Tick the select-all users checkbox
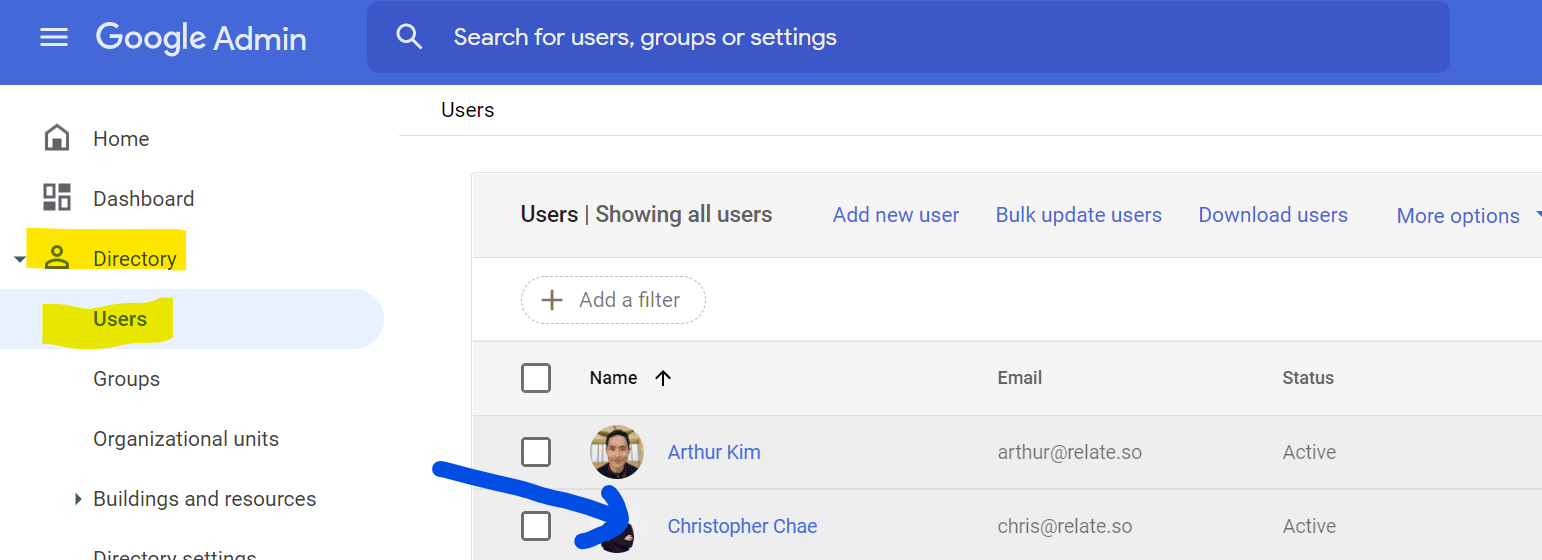Viewport: 1542px width, 560px height. [536, 378]
